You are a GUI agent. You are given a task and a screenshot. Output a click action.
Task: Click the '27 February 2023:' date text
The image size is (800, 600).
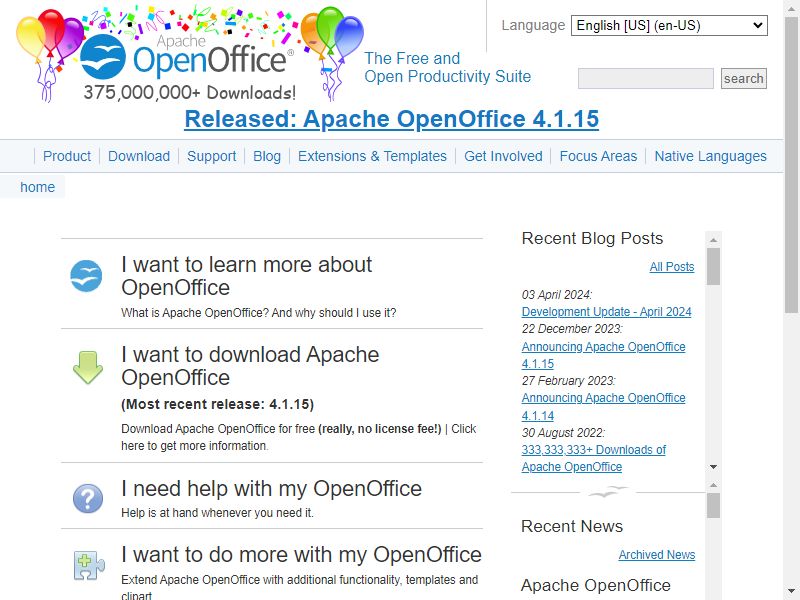click(x=568, y=381)
